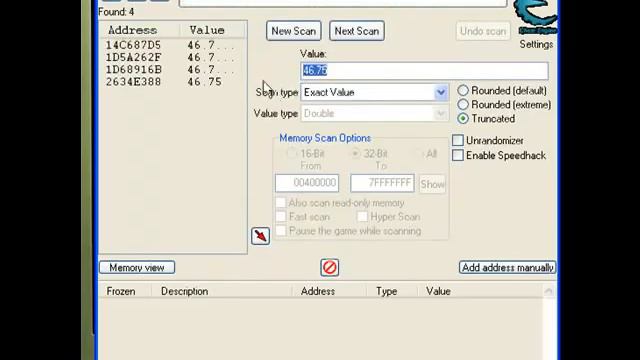Click Add address manually button
This screenshot has width=640, height=360.
pos(507,268)
